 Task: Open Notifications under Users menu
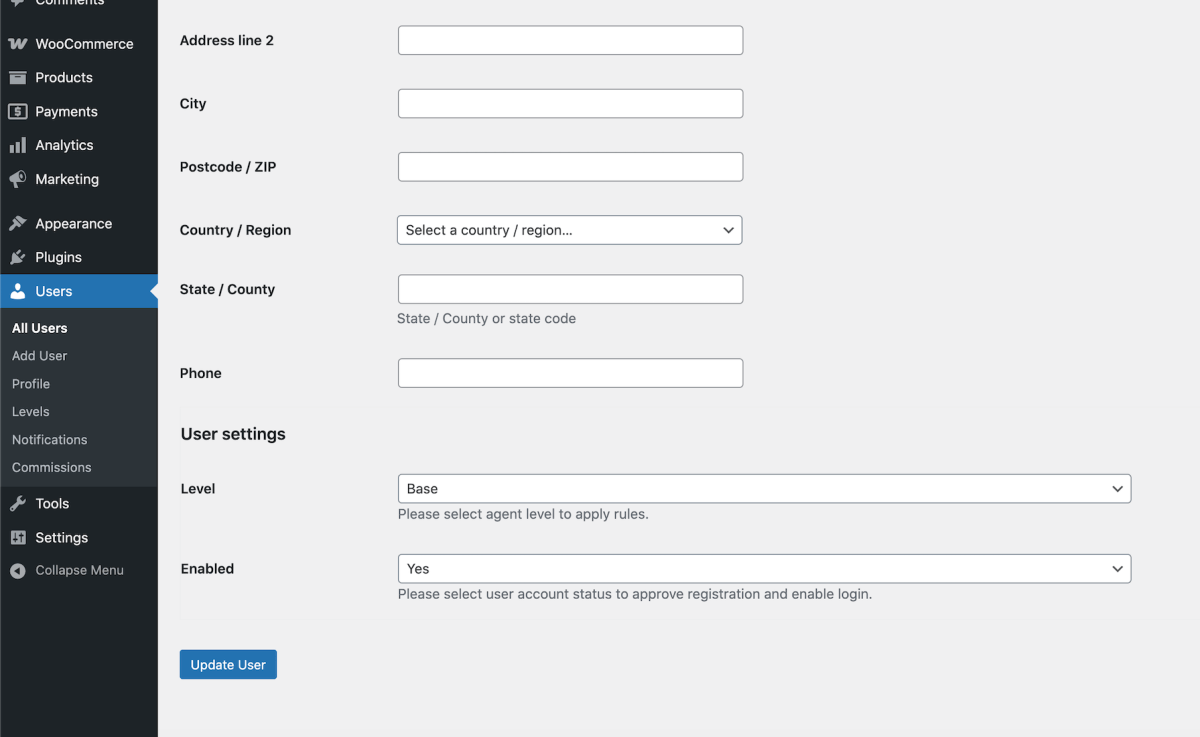coord(50,440)
